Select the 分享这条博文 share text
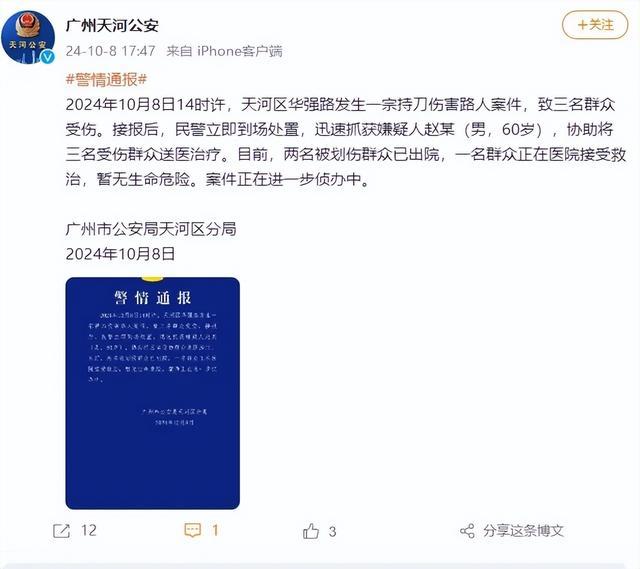 (x=524, y=531)
